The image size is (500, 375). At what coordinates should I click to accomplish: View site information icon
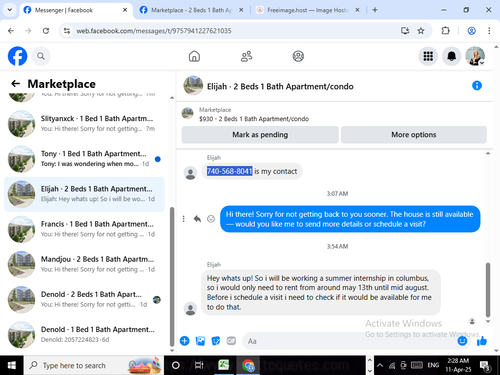(x=67, y=31)
